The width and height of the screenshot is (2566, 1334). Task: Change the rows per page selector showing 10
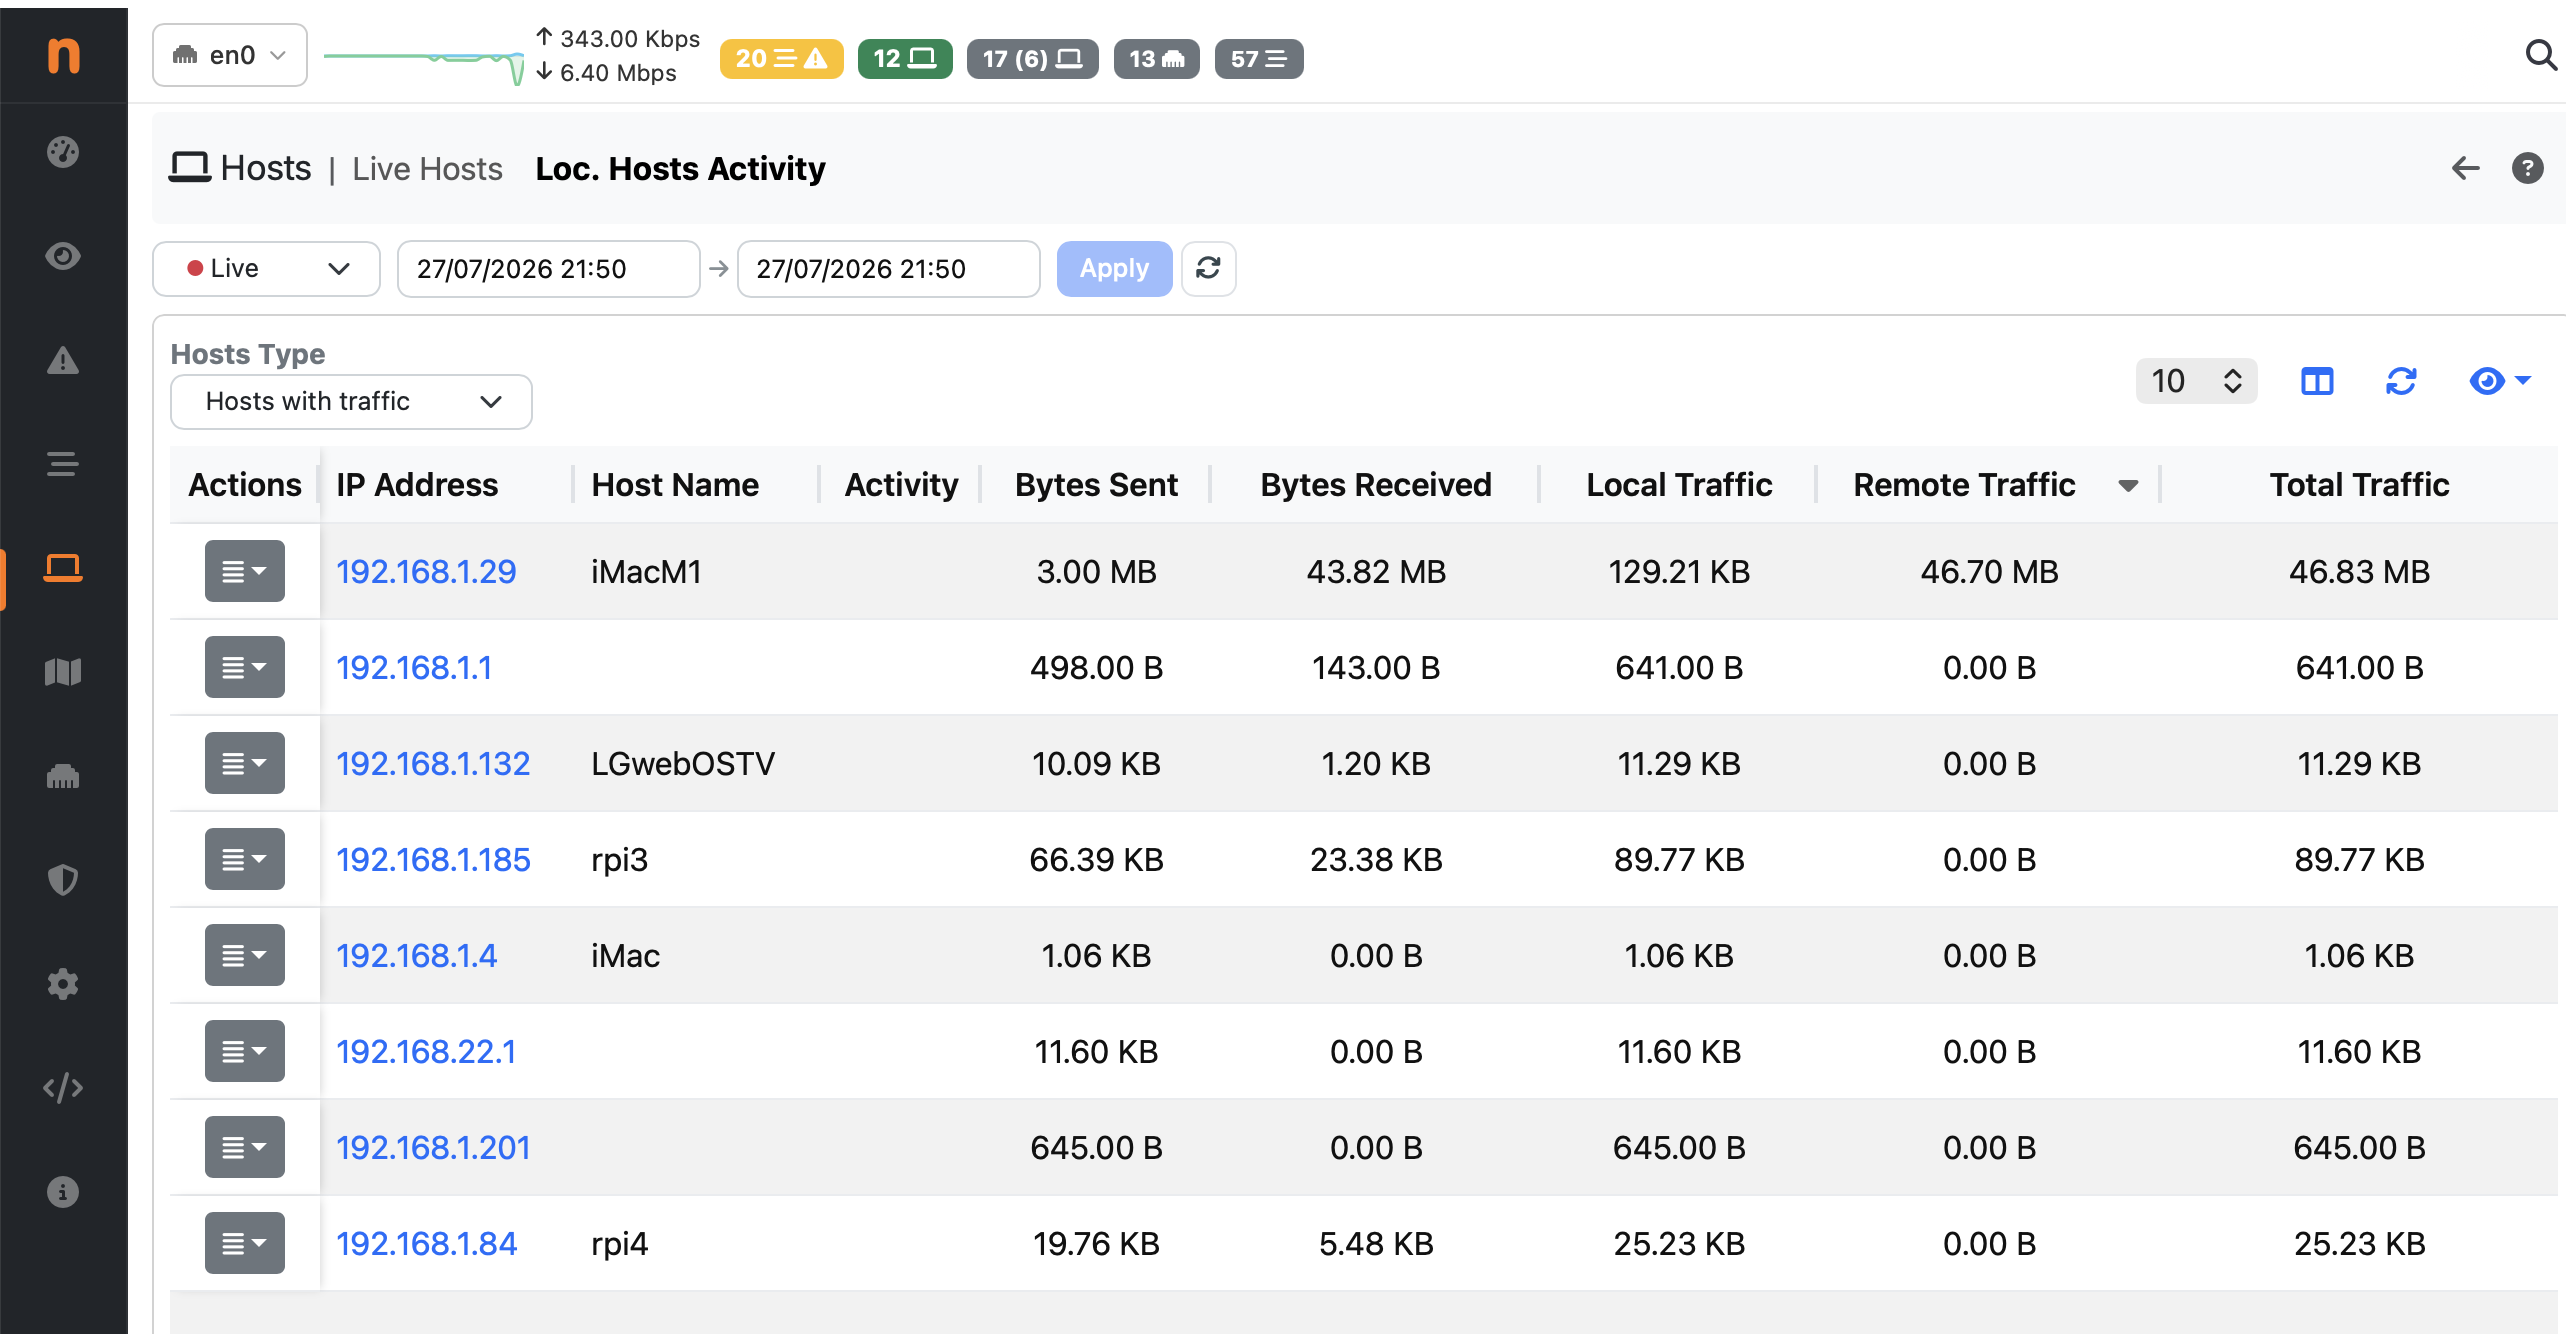tap(2196, 381)
